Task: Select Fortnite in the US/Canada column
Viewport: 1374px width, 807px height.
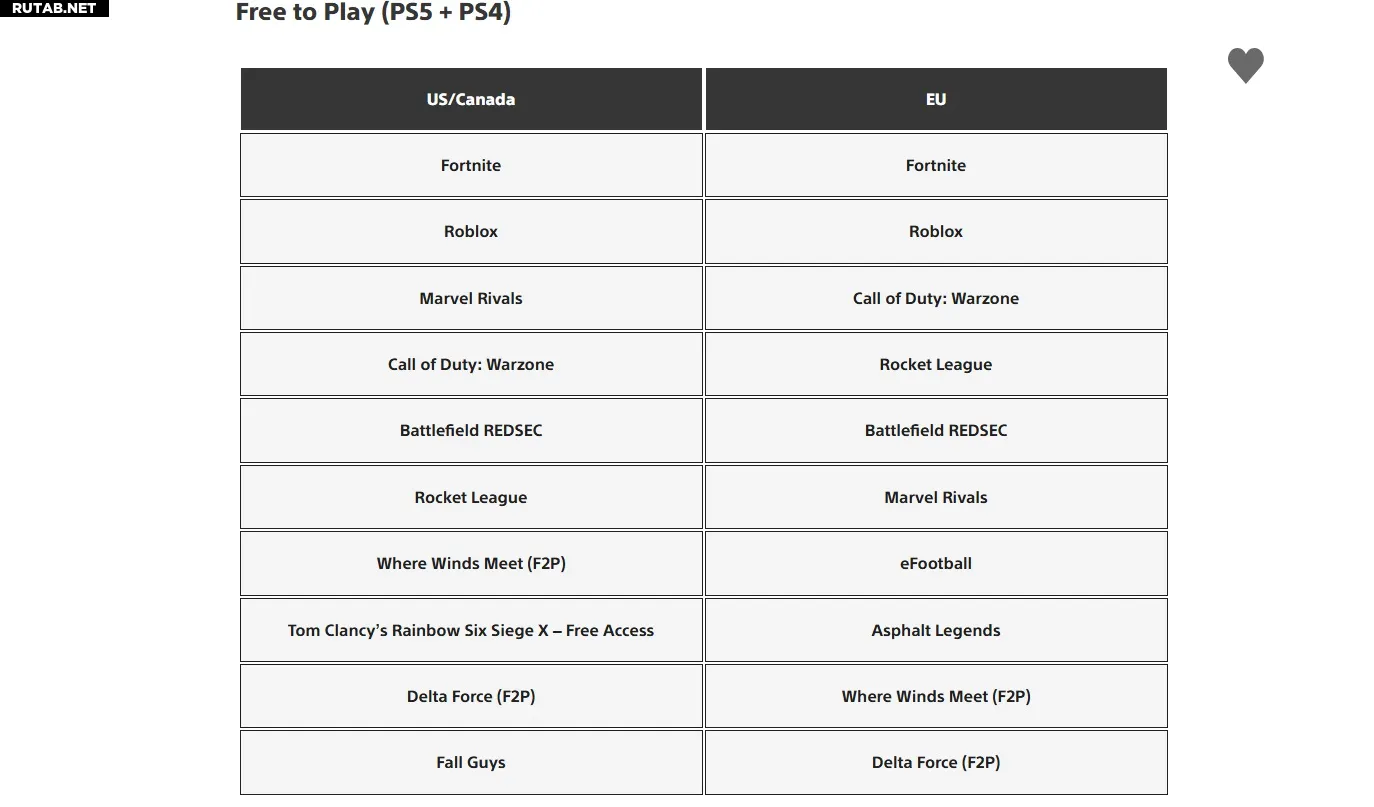Action: point(471,165)
